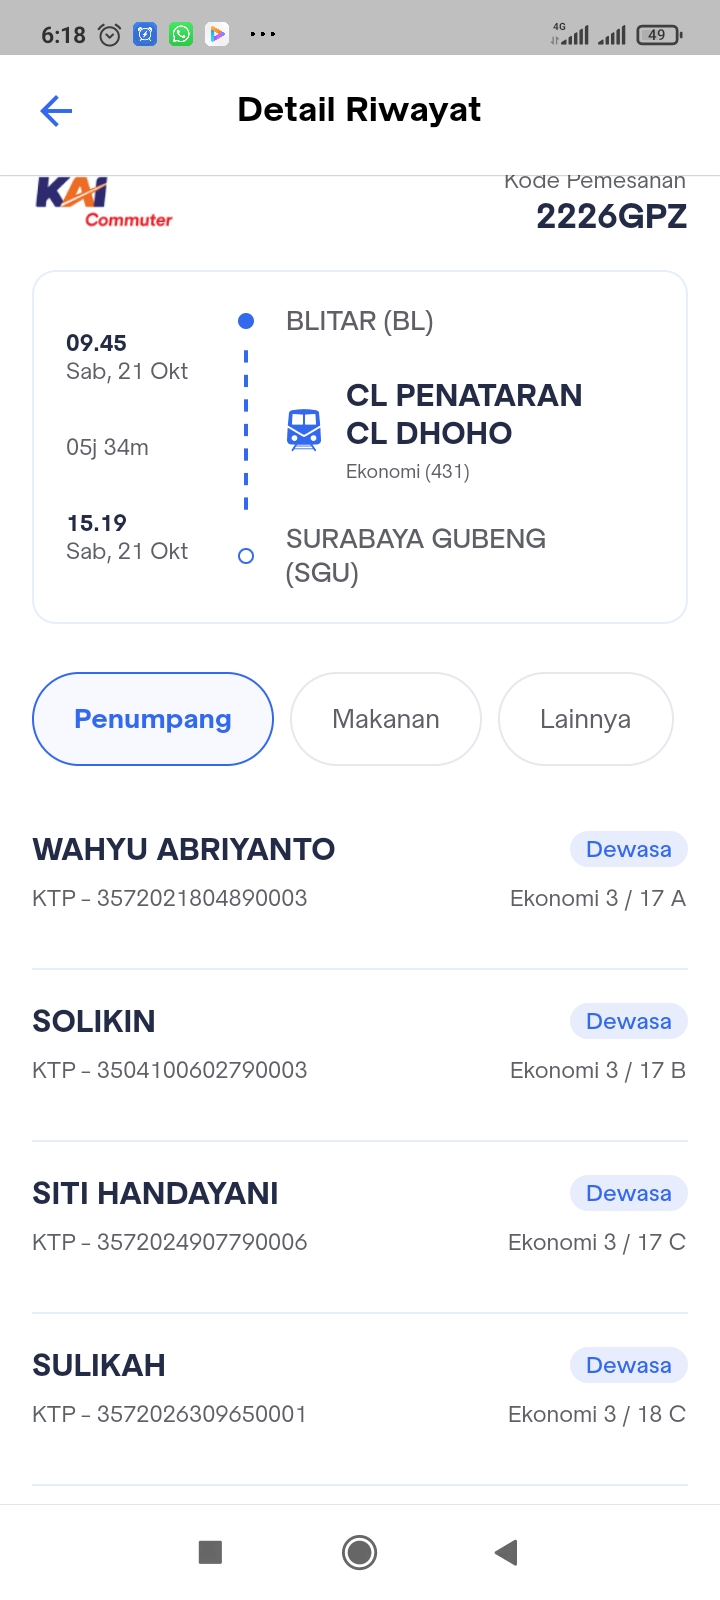720x1600 pixels.
Task: Switch to the Penumpang tab
Action: pos(153,719)
